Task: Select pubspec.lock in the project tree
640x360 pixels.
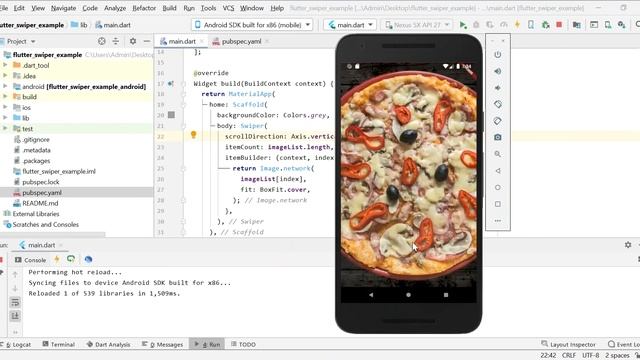Action: [40, 182]
